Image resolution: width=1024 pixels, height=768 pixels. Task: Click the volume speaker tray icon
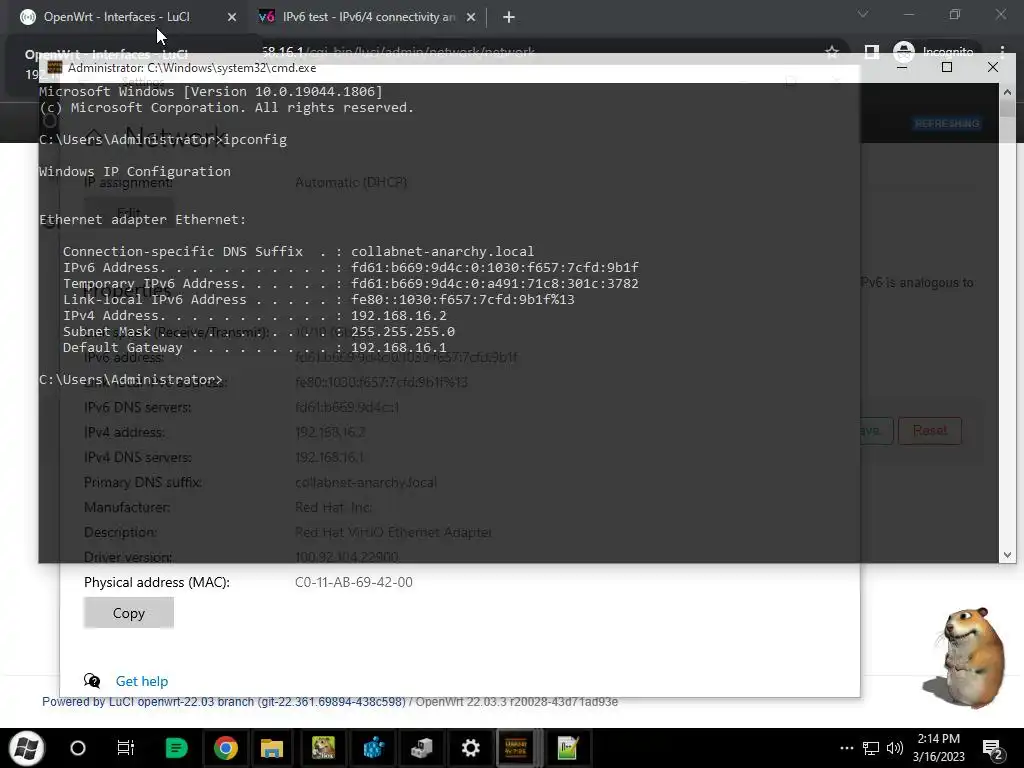coord(895,748)
